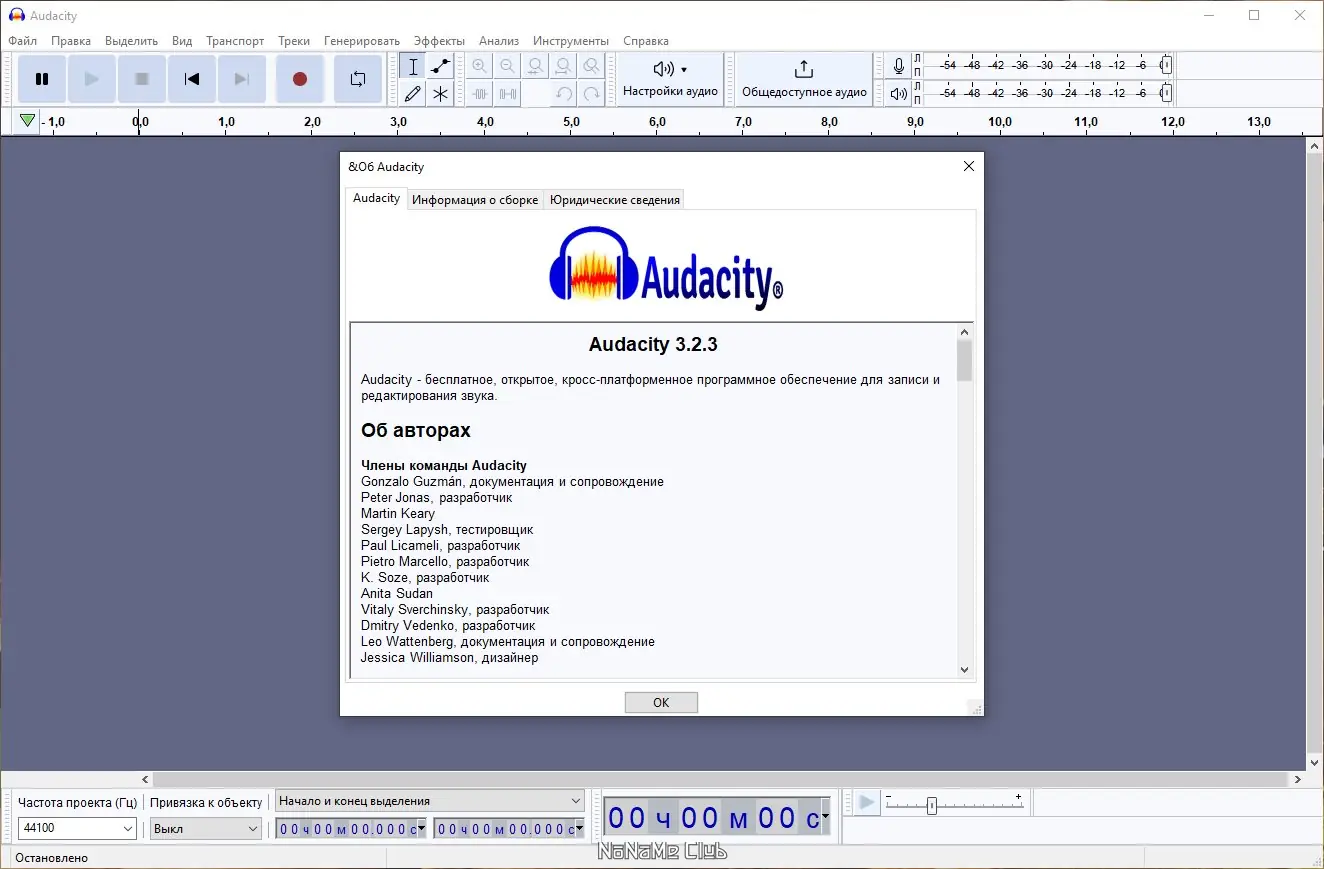This screenshot has height=869, width=1324.
Task: Skip to the end of the project
Action: click(x=242, y=79)
